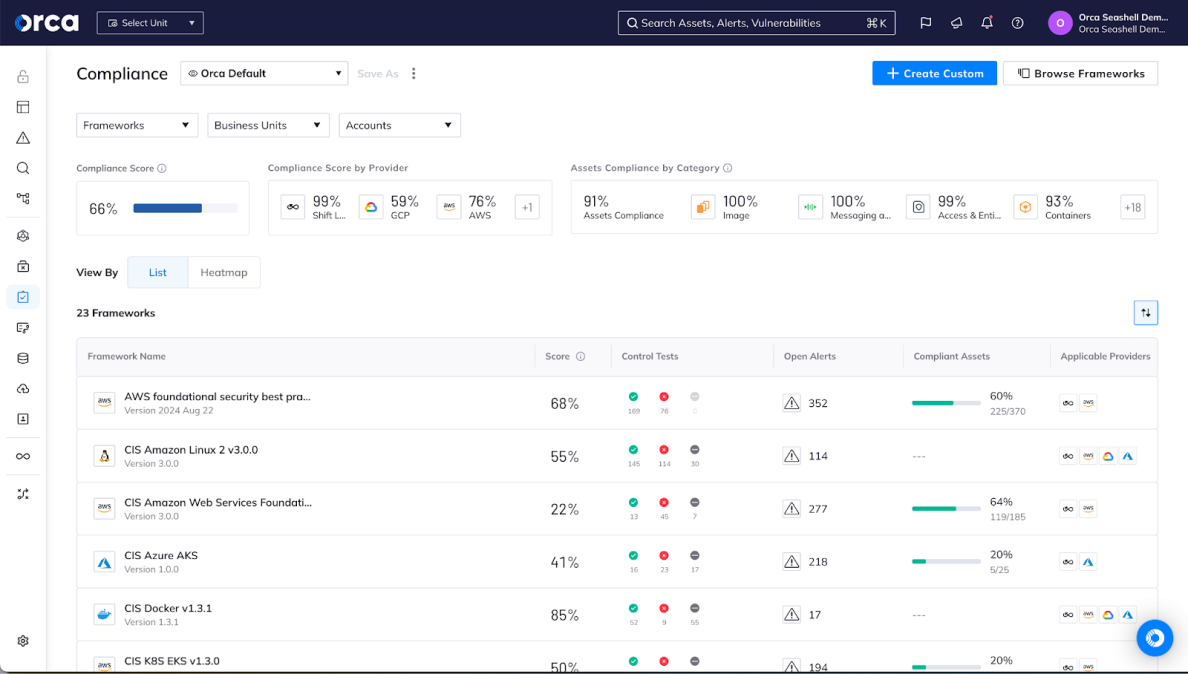Click the Image category icon
Screen dimensions: 1188x674
click(703, 207)
